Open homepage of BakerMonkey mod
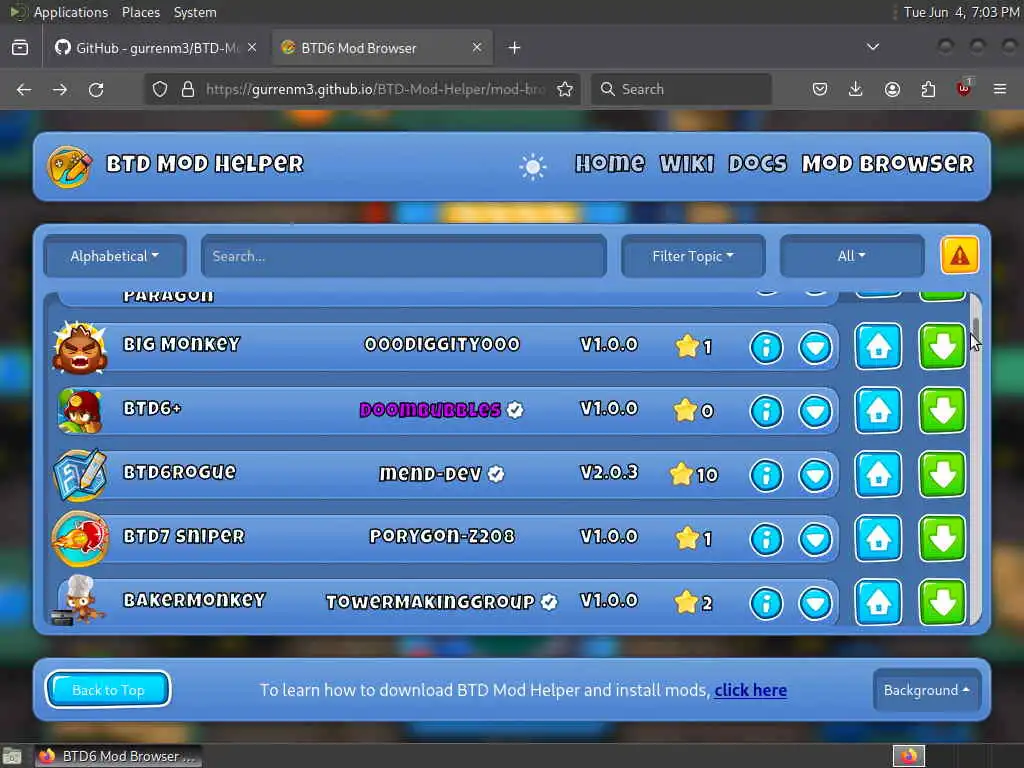 coord(878,602)
